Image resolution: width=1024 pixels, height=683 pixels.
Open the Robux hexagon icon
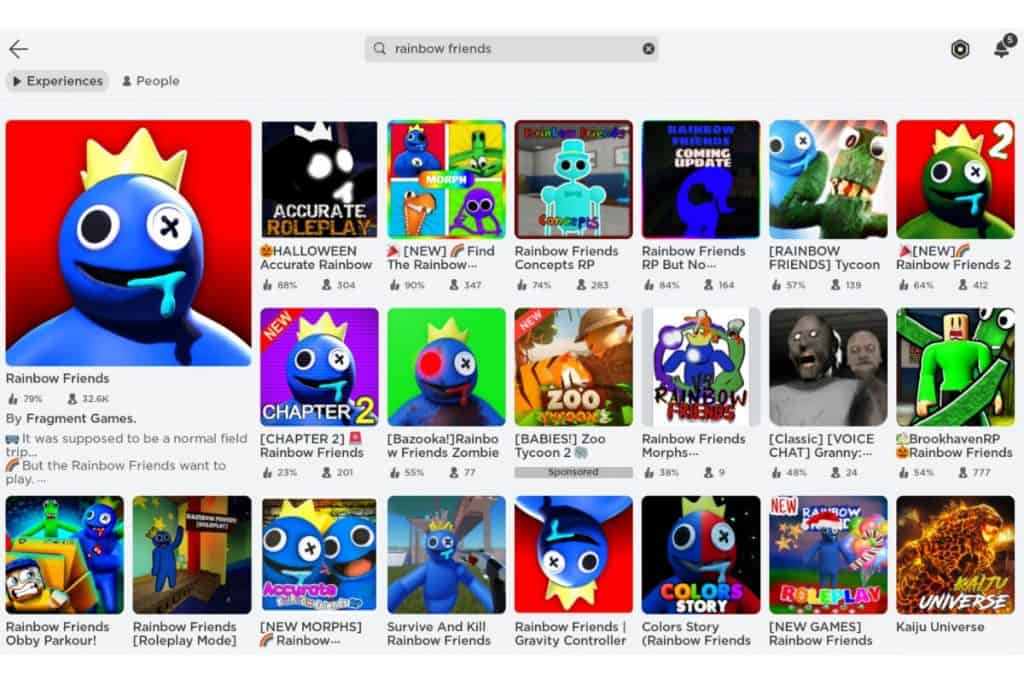coord(960,49)
